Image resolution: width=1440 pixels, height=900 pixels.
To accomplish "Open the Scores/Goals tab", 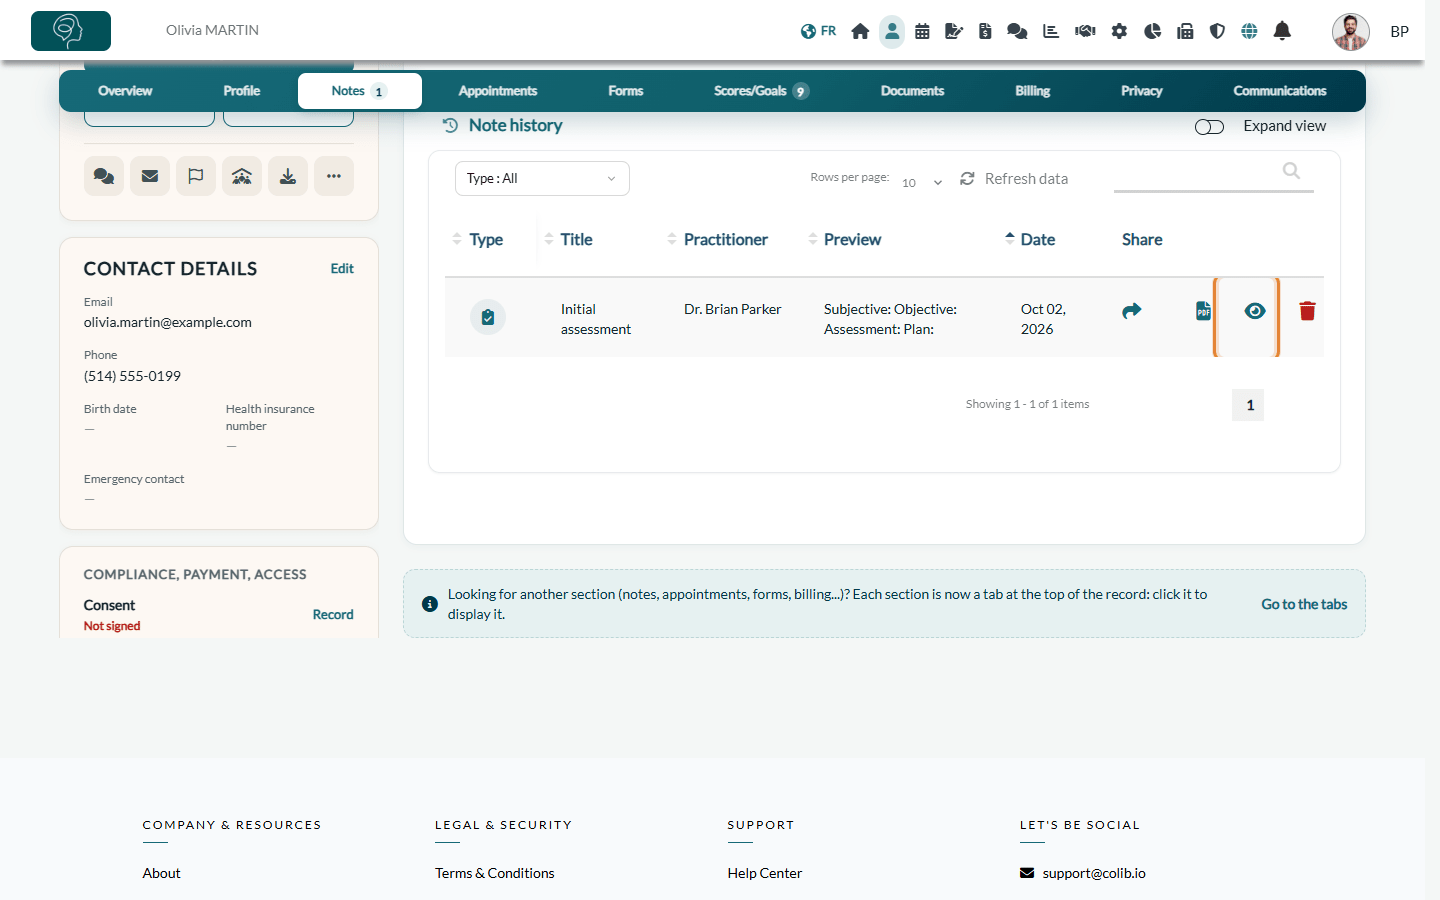I will tap(761, 91).
